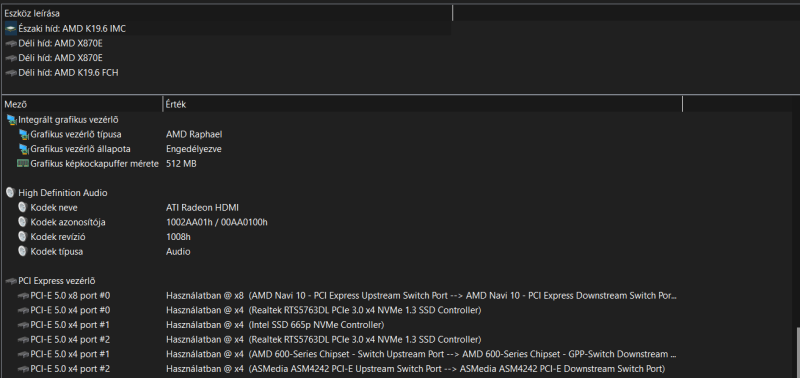Click the icon next to Grafikus vezérlő állapota
This screenshot has width=800, height=378.
[23, 149]
